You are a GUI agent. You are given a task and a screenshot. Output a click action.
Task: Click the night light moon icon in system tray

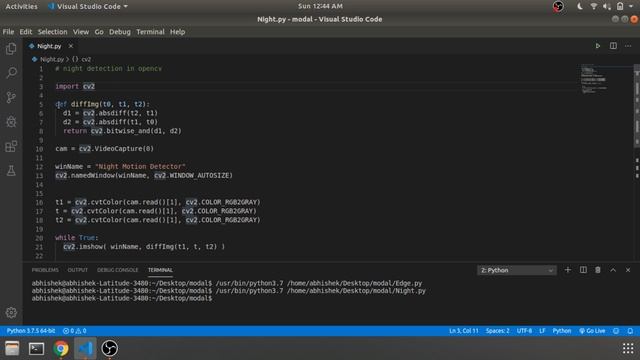click(x=579, y=6)
